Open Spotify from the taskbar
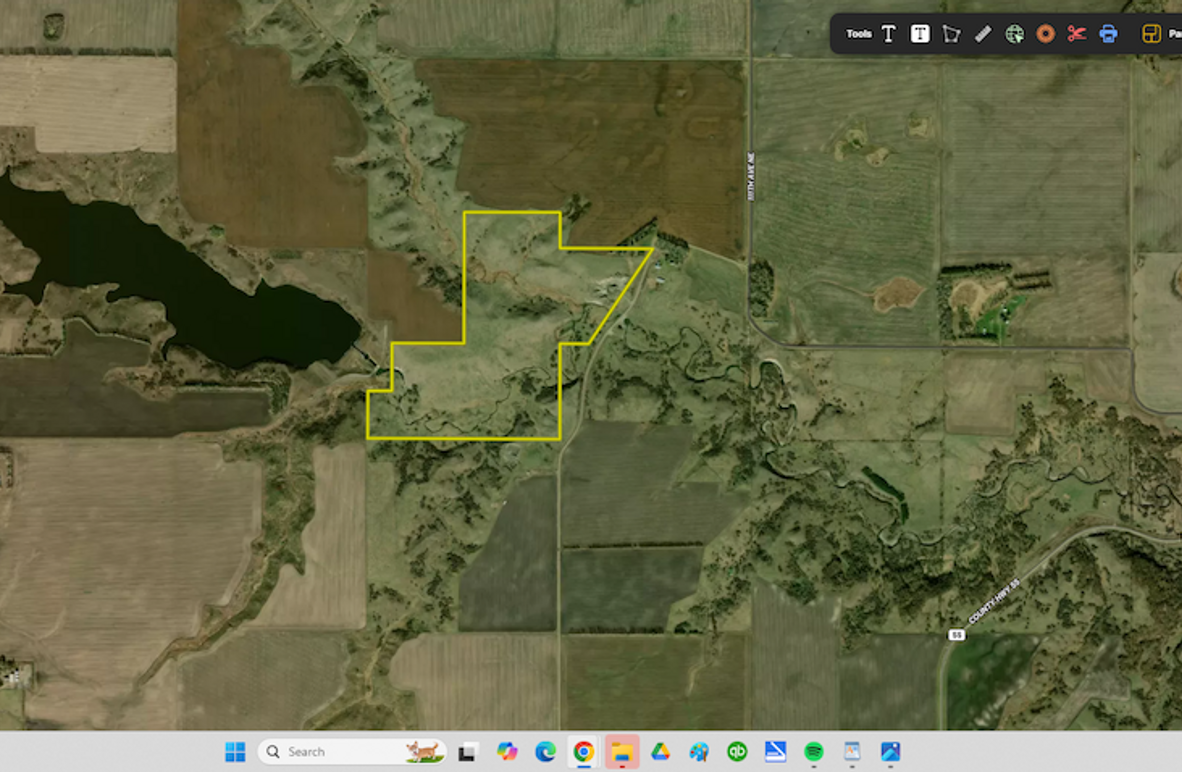 tap(813, 752)
